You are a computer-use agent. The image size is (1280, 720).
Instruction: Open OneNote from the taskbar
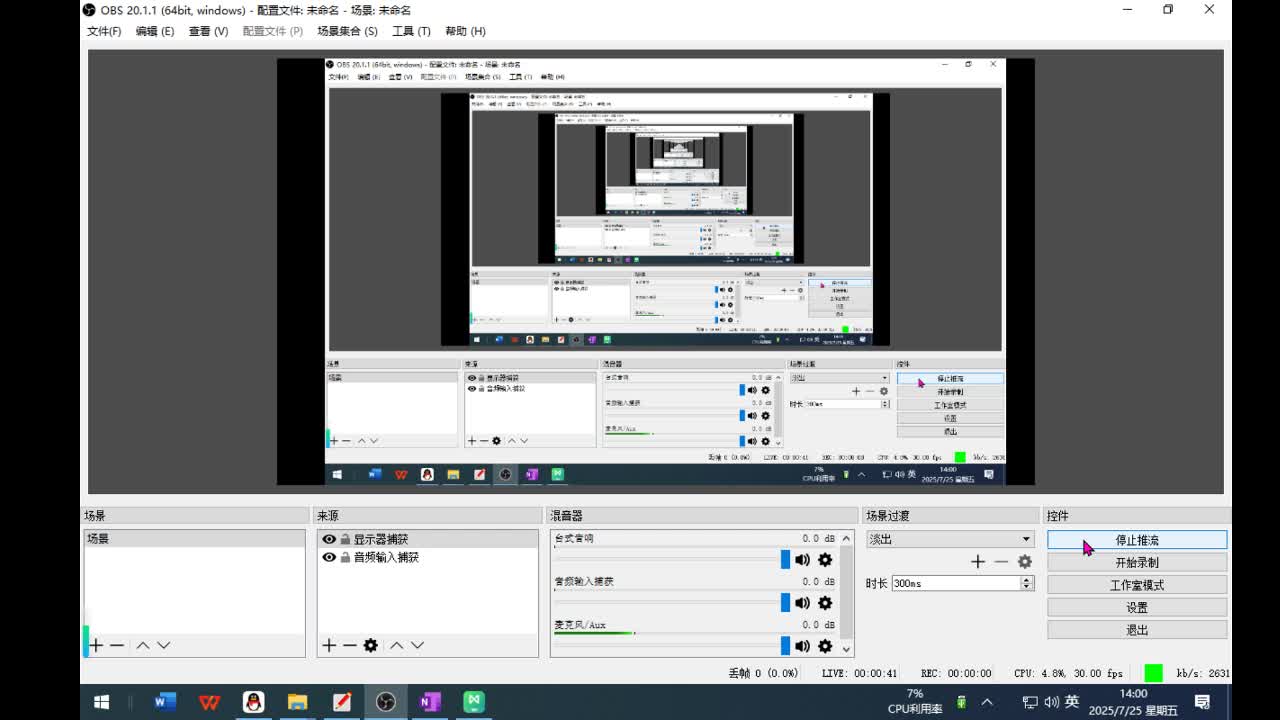pos(430,702)
